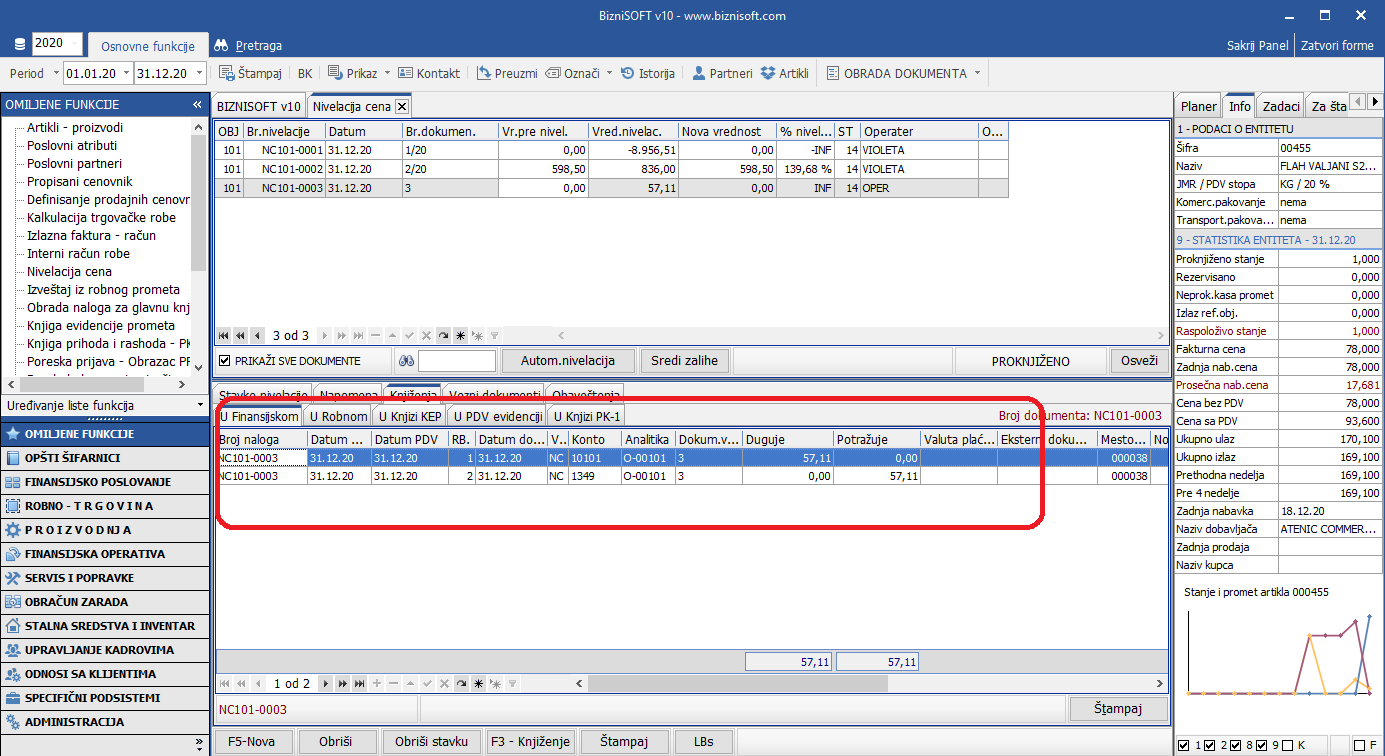Click the Preuzmi import icon
This screenshot has height=756, width=1385.
click(x=483, y=73)
